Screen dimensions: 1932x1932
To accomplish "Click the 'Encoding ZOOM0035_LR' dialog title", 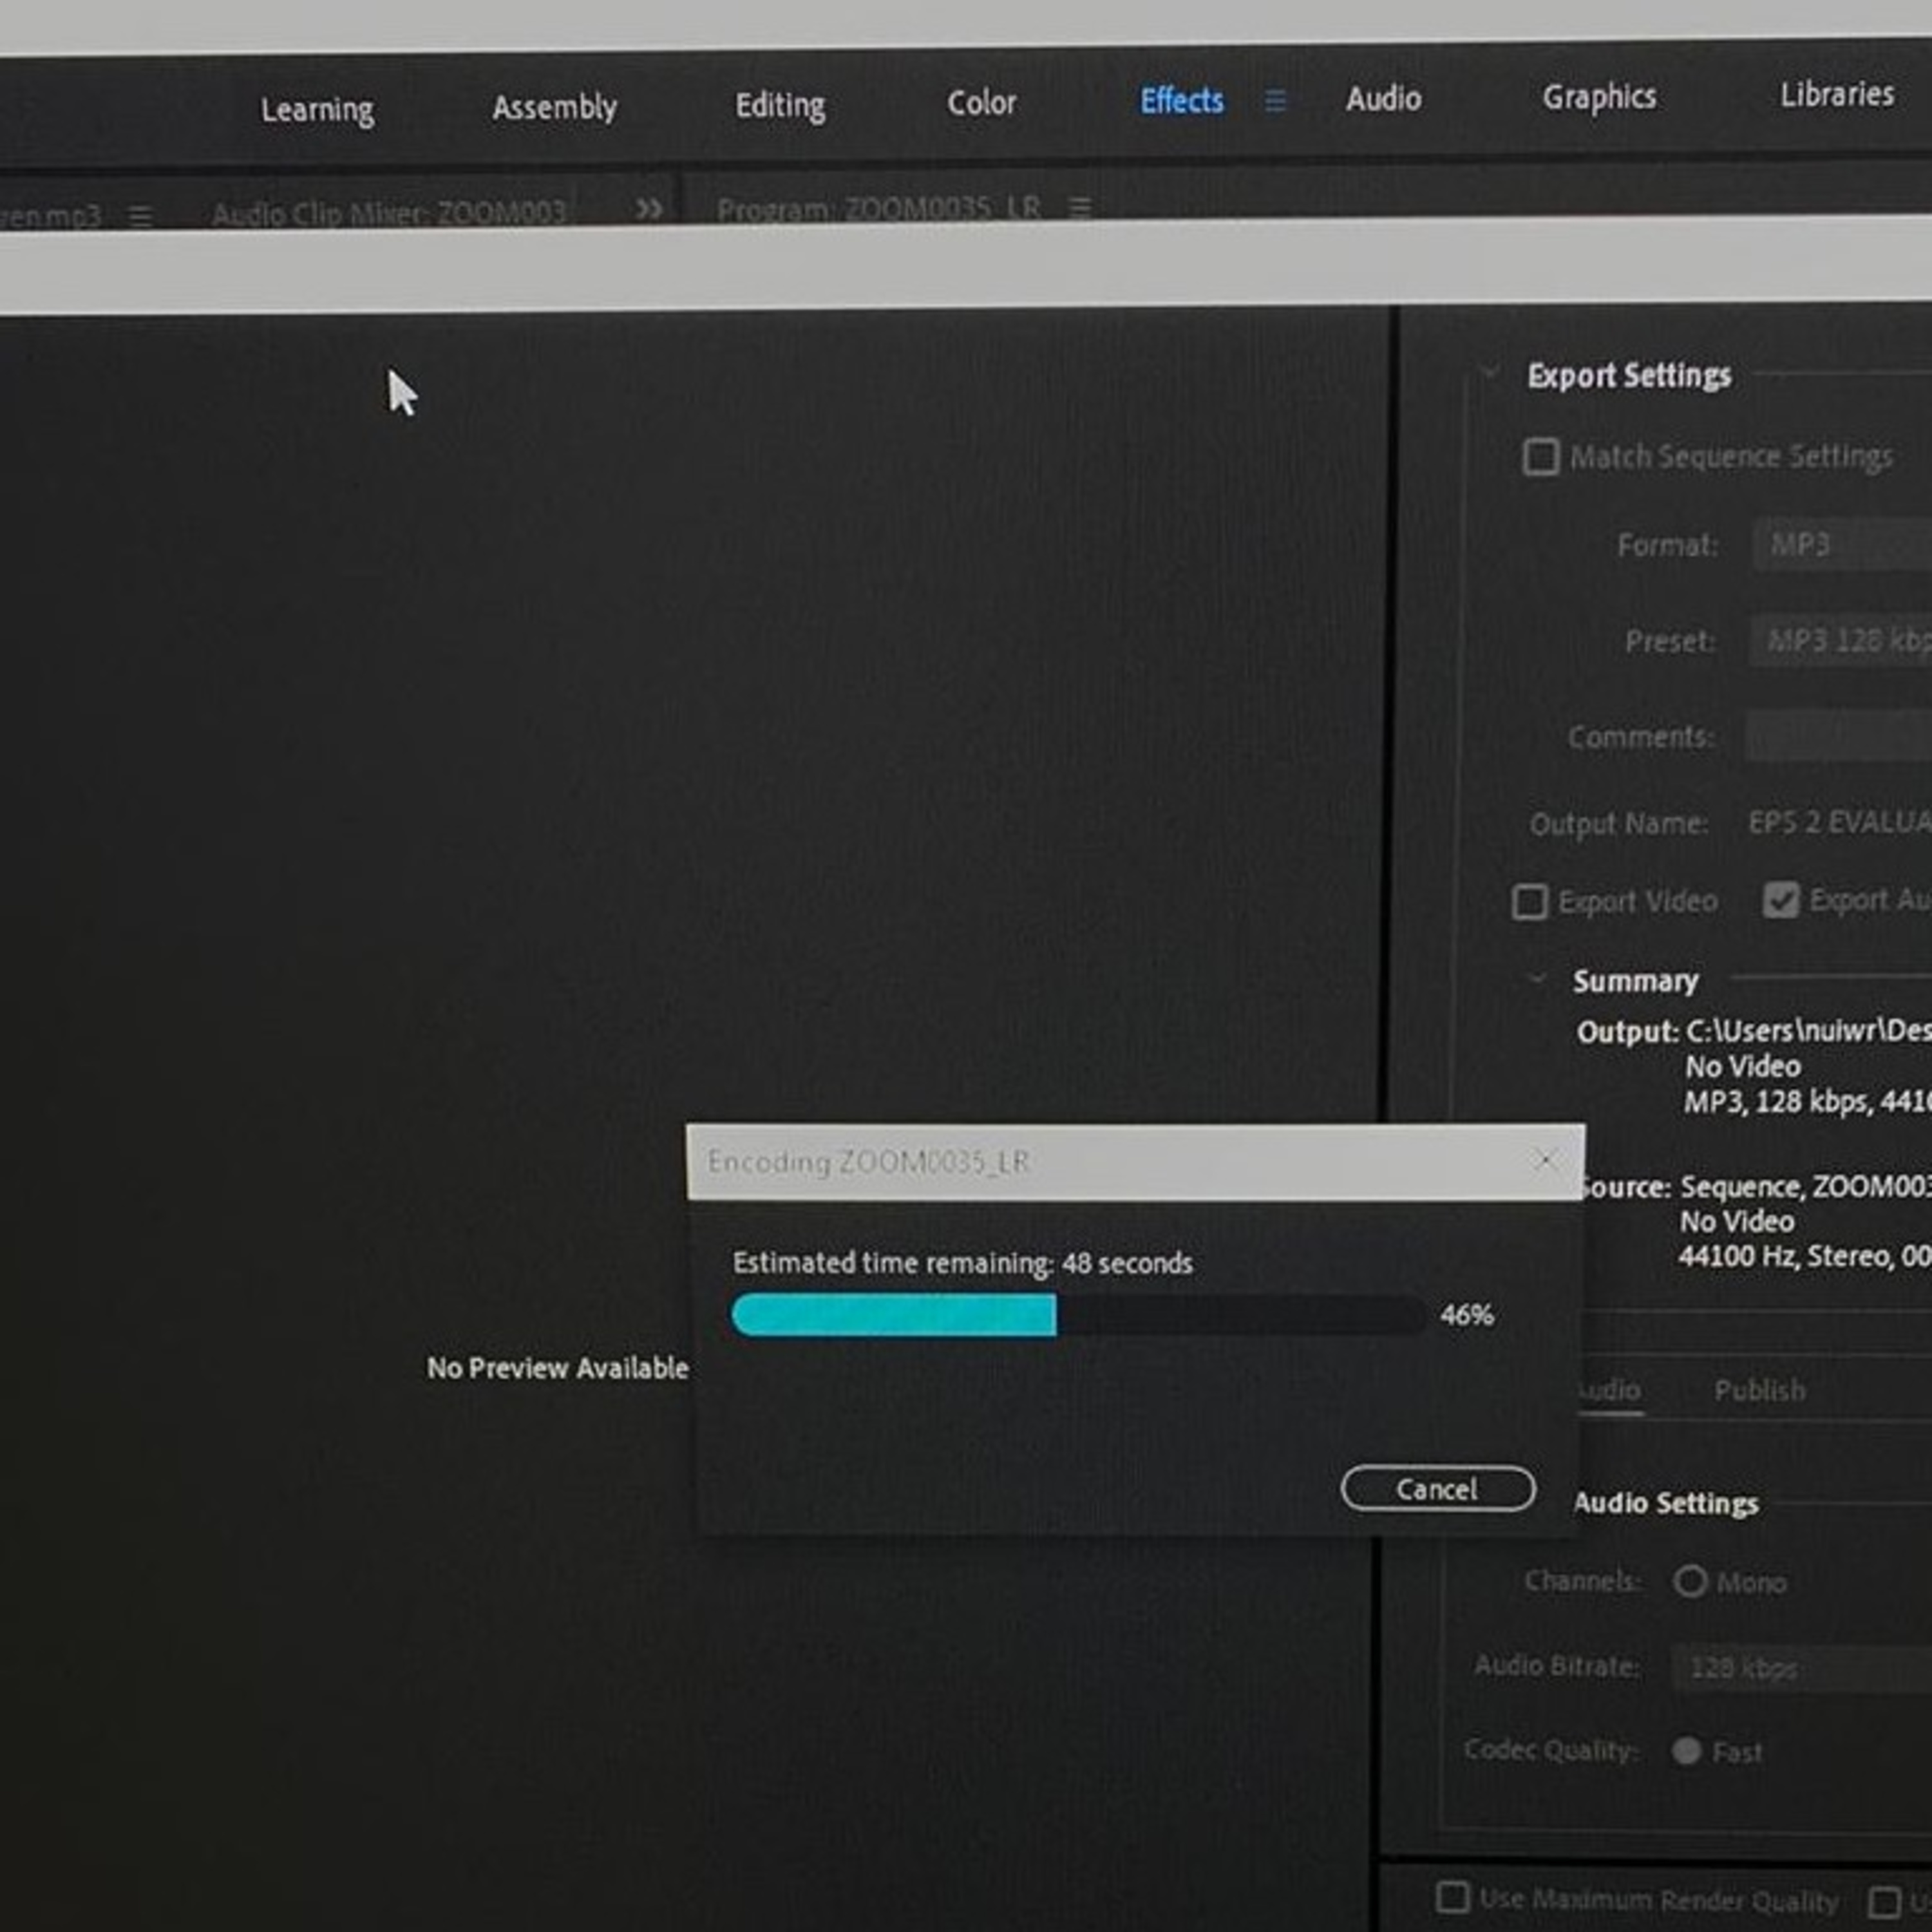I will [868, 1162].
